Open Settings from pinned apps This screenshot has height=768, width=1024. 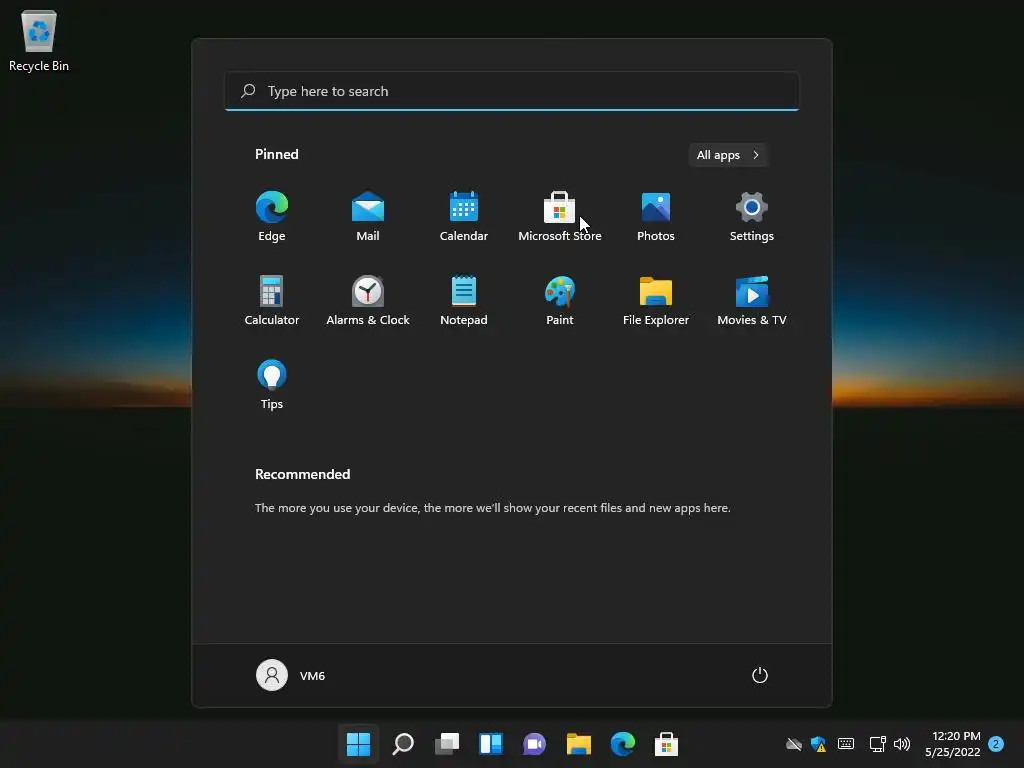[x=752, y=216]
